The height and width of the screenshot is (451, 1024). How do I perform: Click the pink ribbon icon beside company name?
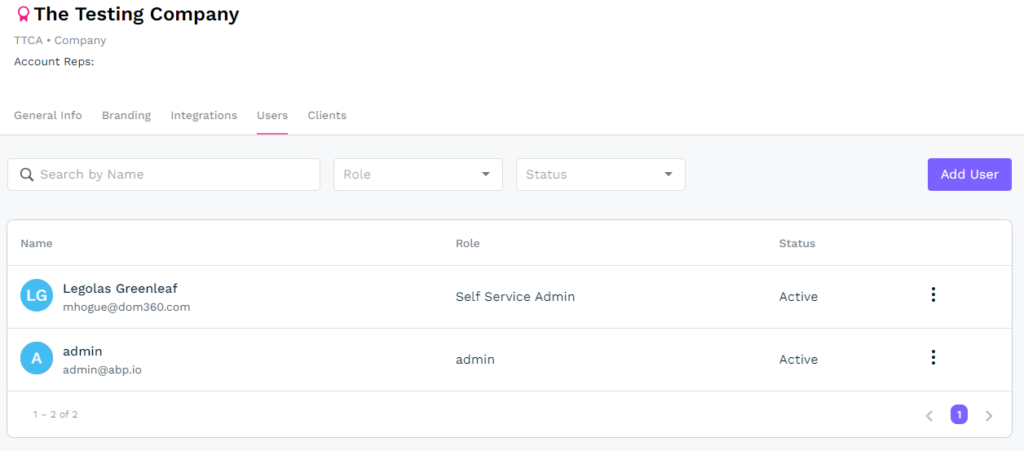[x=22, y=15]
